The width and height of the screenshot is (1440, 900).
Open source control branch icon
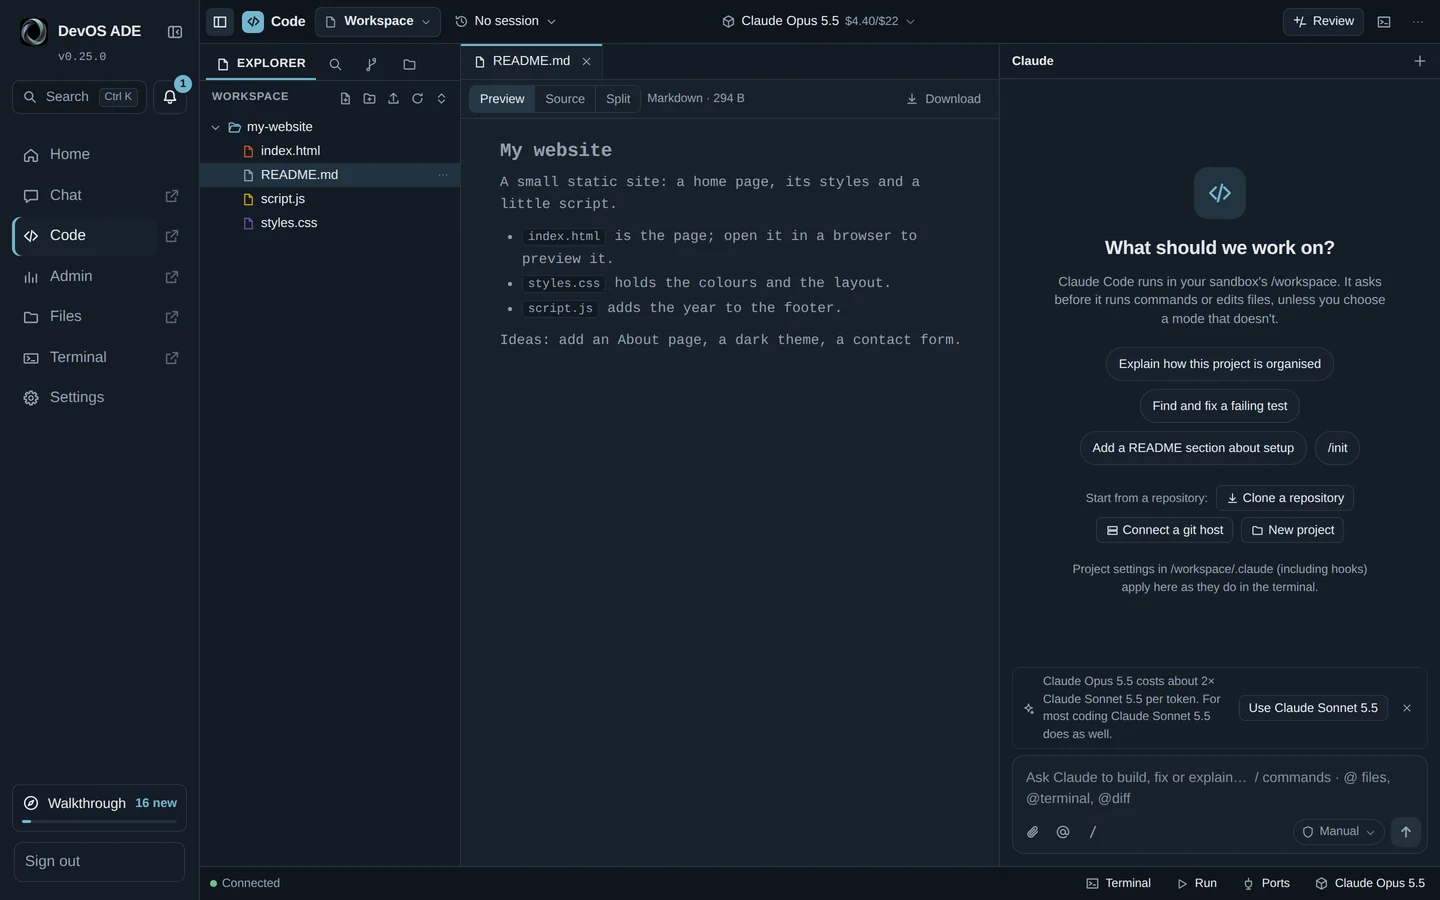(x=372, y=64)
